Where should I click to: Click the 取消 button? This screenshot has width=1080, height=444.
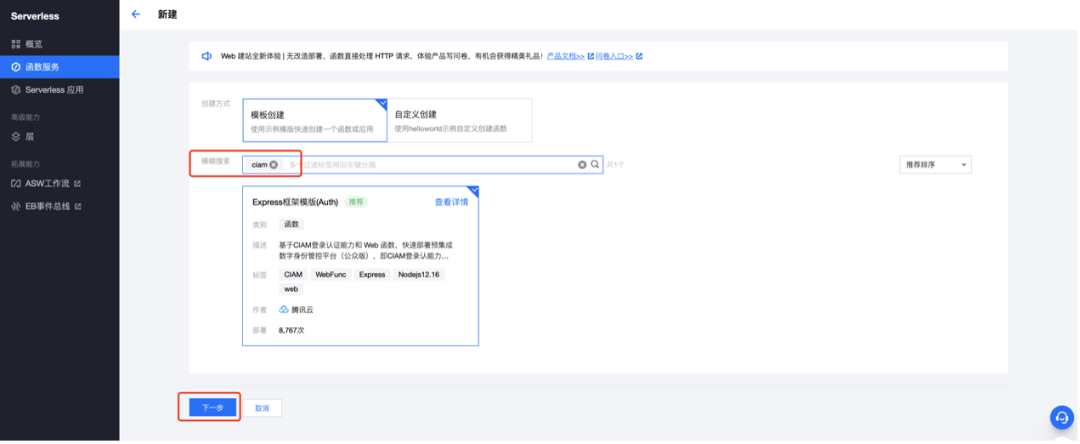coord(262,408)
